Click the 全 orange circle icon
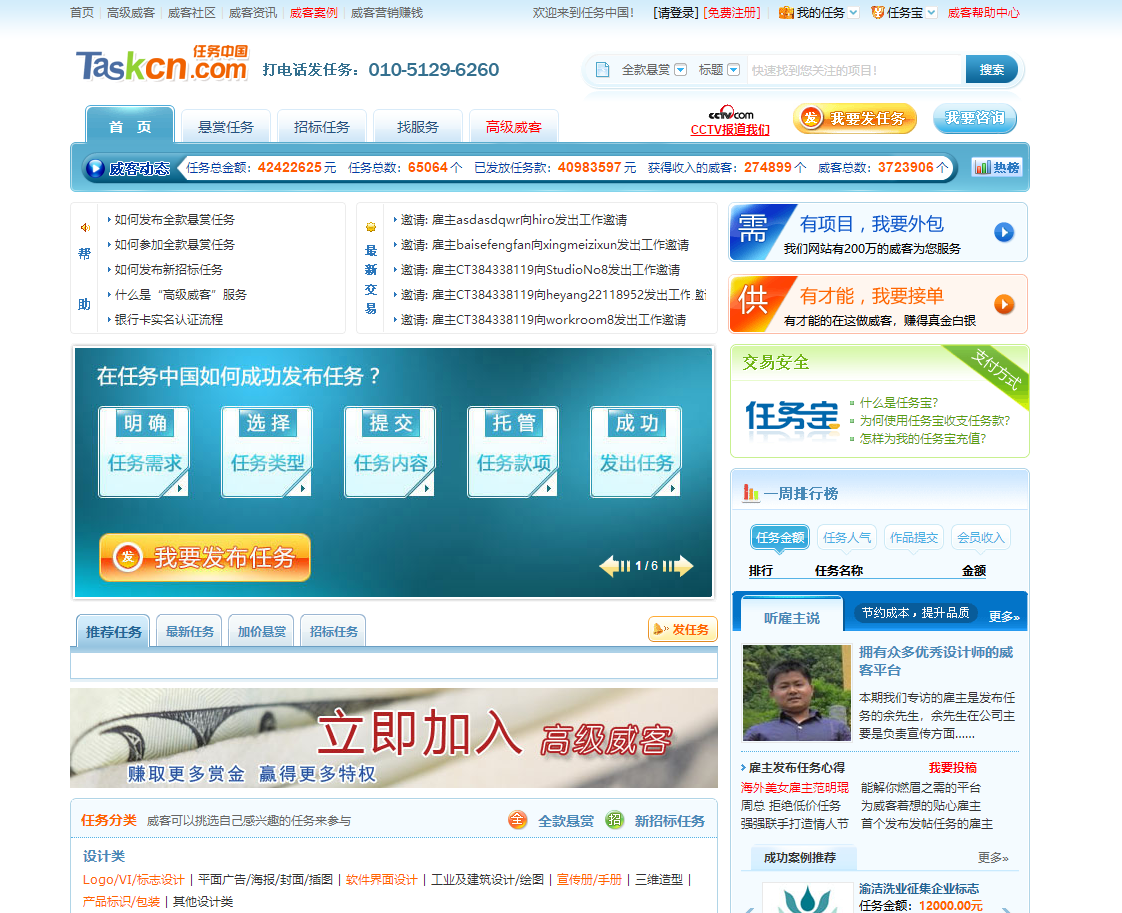1122x913 pixels. point(517,820)
